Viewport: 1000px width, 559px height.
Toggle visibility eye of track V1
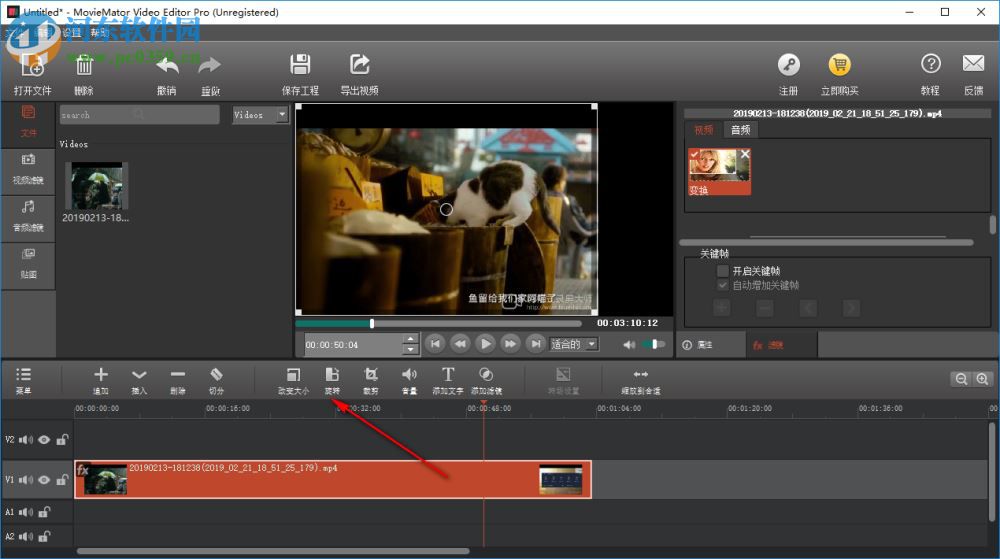point(43,480)
